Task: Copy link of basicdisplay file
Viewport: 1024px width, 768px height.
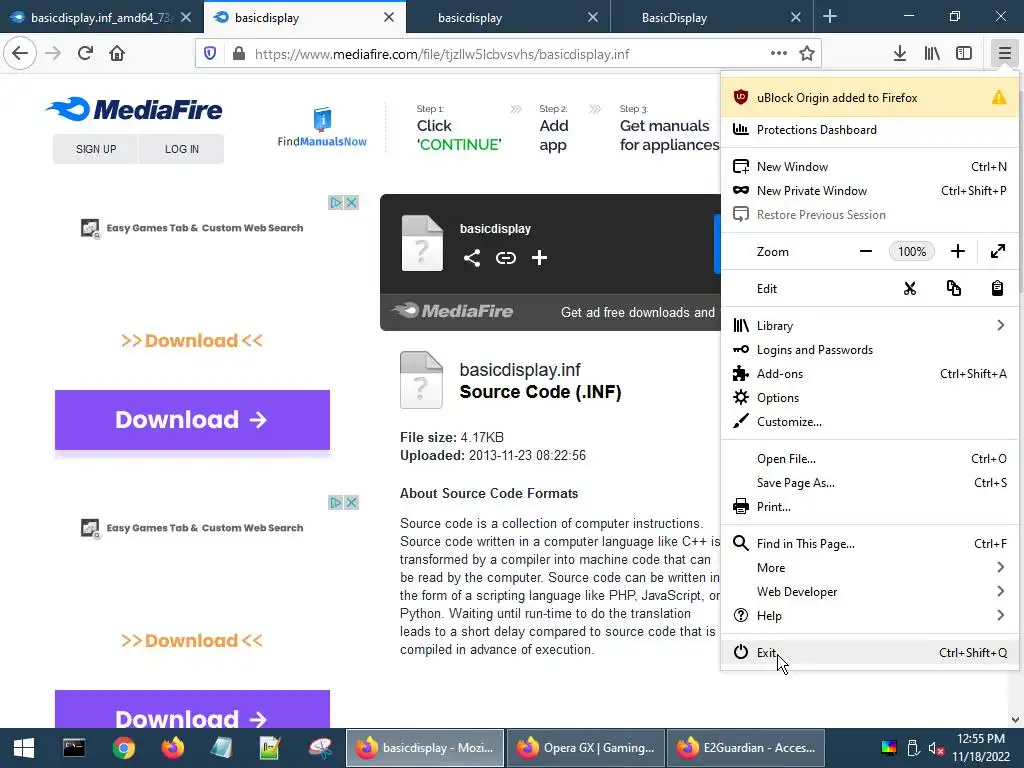Action: pyautogui.click(x=505, y=258)
